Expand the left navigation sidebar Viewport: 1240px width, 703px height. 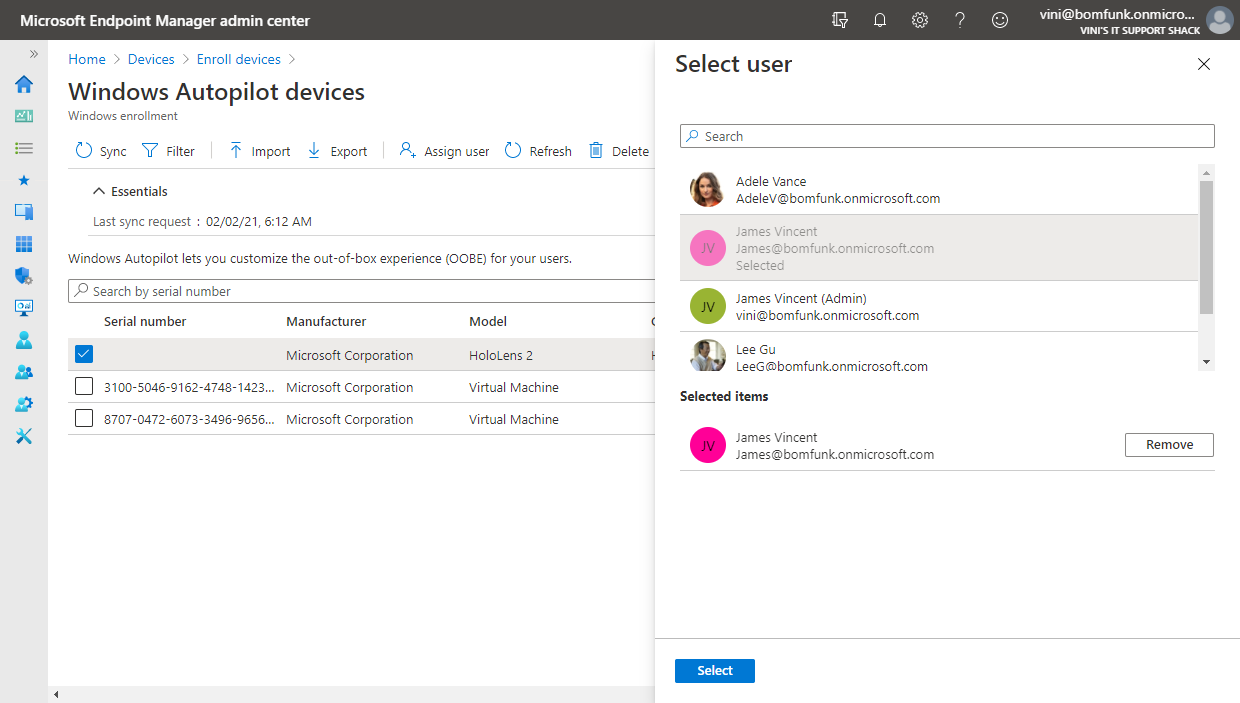[x=33, y=54]
